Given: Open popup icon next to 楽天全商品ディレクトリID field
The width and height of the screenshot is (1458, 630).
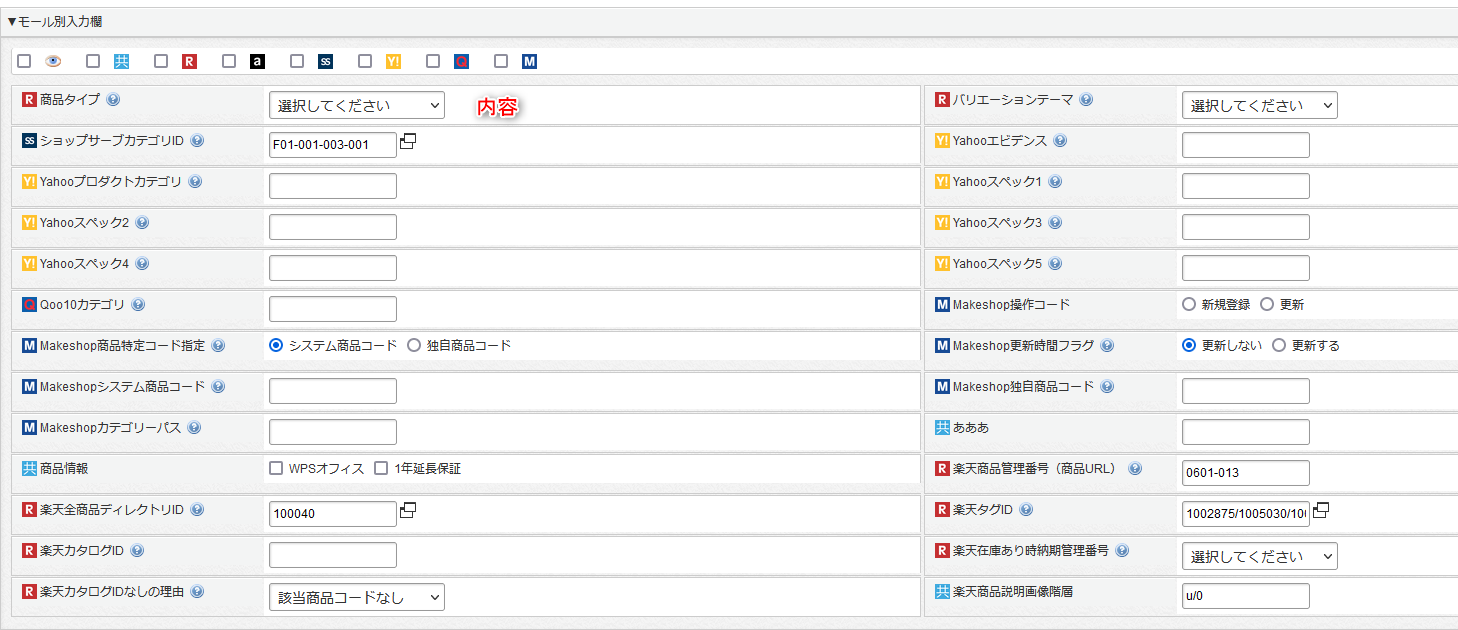Looking at the screenshot, I should click(408, 510).
